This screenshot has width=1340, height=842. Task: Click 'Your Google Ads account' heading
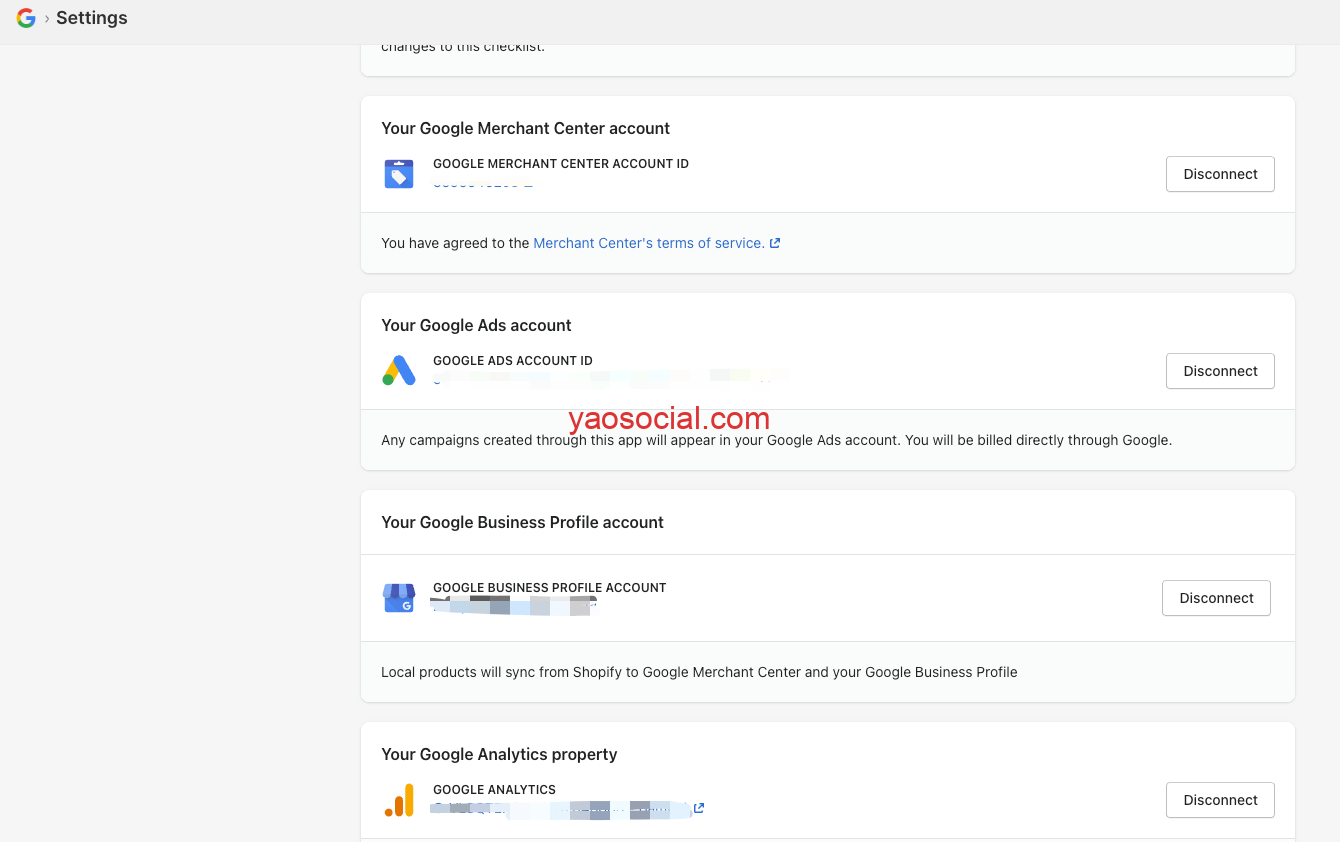click(476, 325)
